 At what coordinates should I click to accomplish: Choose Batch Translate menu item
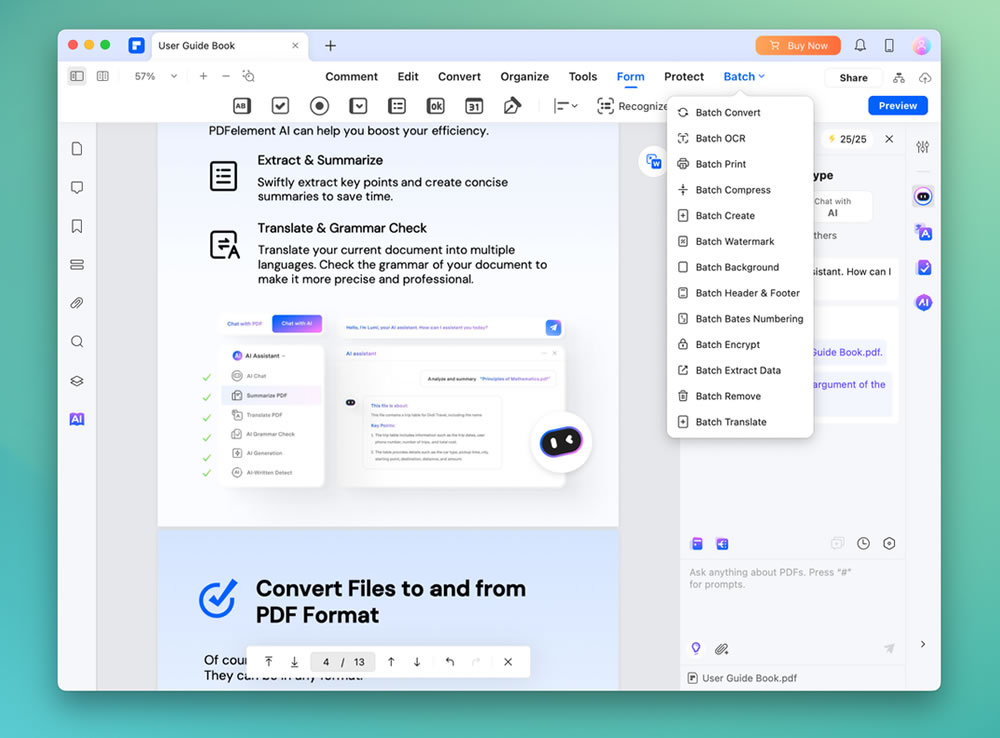click(740, 422)
